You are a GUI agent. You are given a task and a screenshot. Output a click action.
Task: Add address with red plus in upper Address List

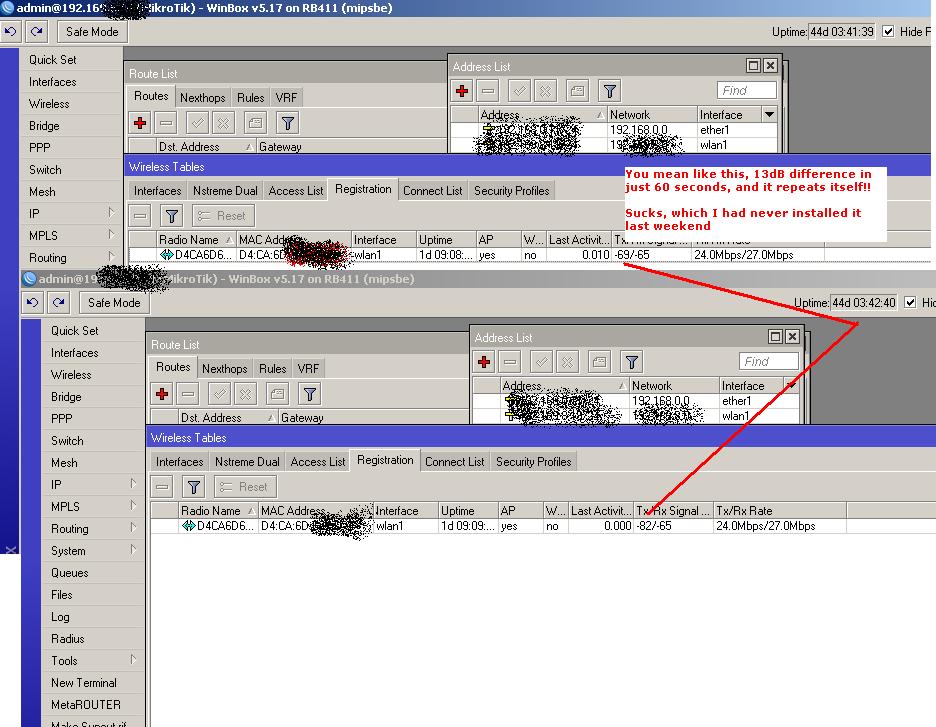tap(461, 91)
